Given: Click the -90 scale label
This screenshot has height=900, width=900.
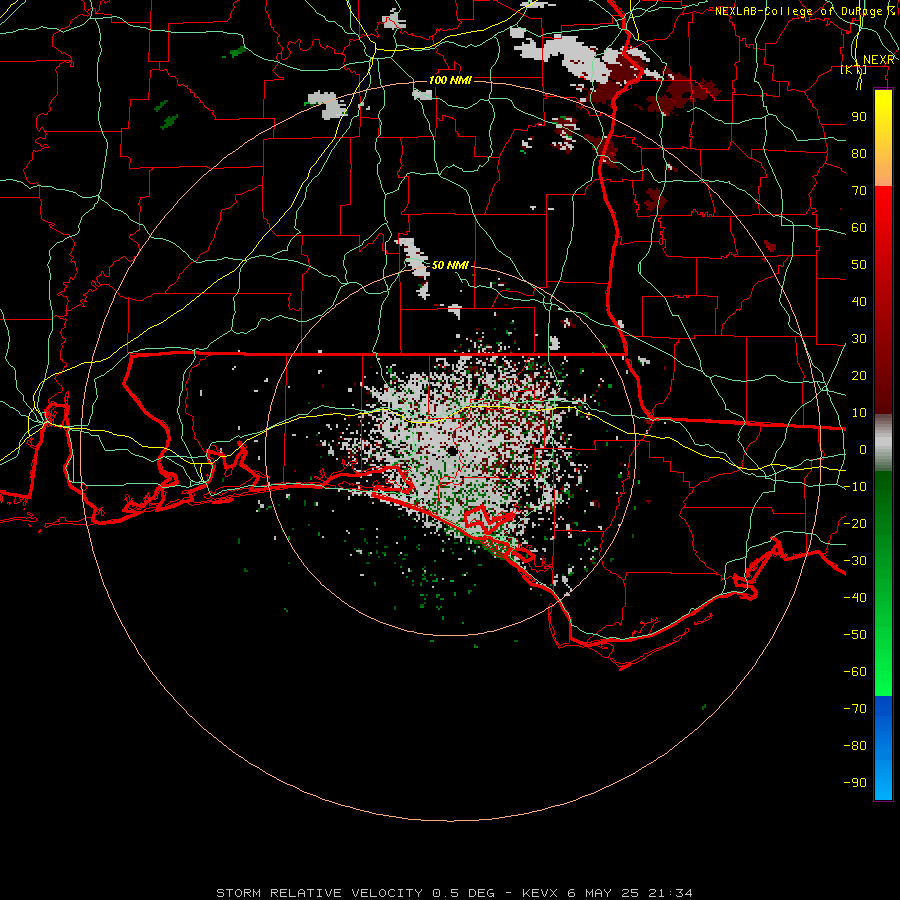Looking at the screenshot, I should click(x=855, y=783).
